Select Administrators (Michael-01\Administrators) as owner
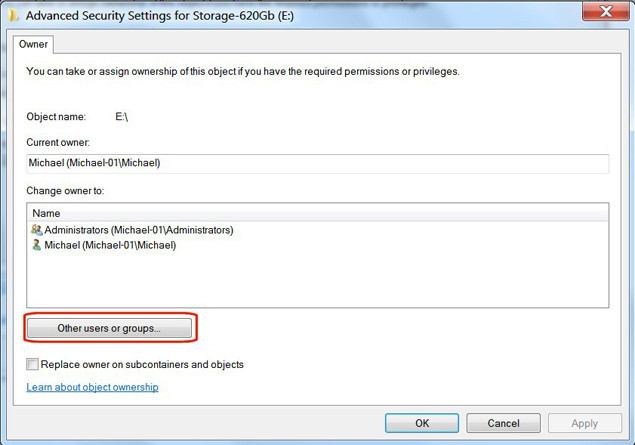Viewport: 635px width, 445px height. click(138, 230)
